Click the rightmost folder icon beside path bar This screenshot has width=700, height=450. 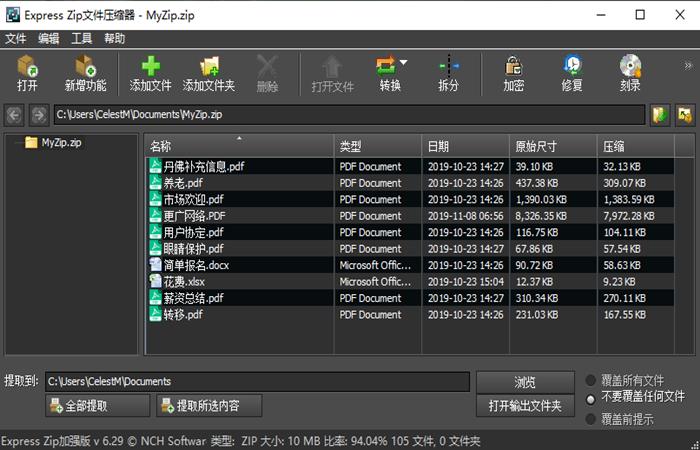point(685,115)
